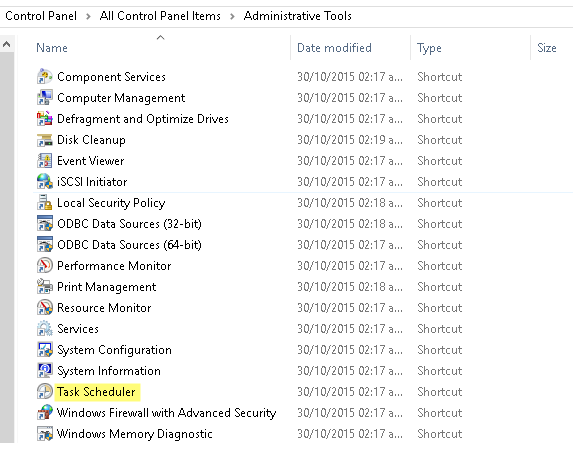The width and height of the screenshot is (573, 469).
Task: Select the Computer Management icon
Action: click(x=45, y=98)
